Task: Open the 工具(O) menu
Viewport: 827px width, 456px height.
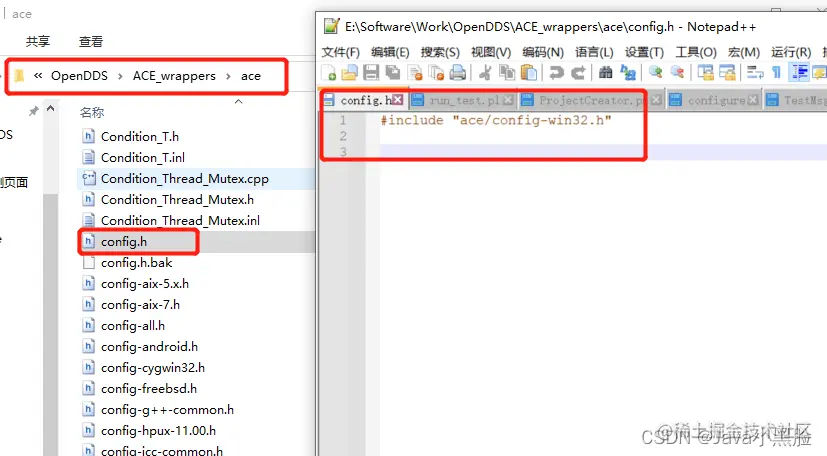Action: [x=696, y=52]
